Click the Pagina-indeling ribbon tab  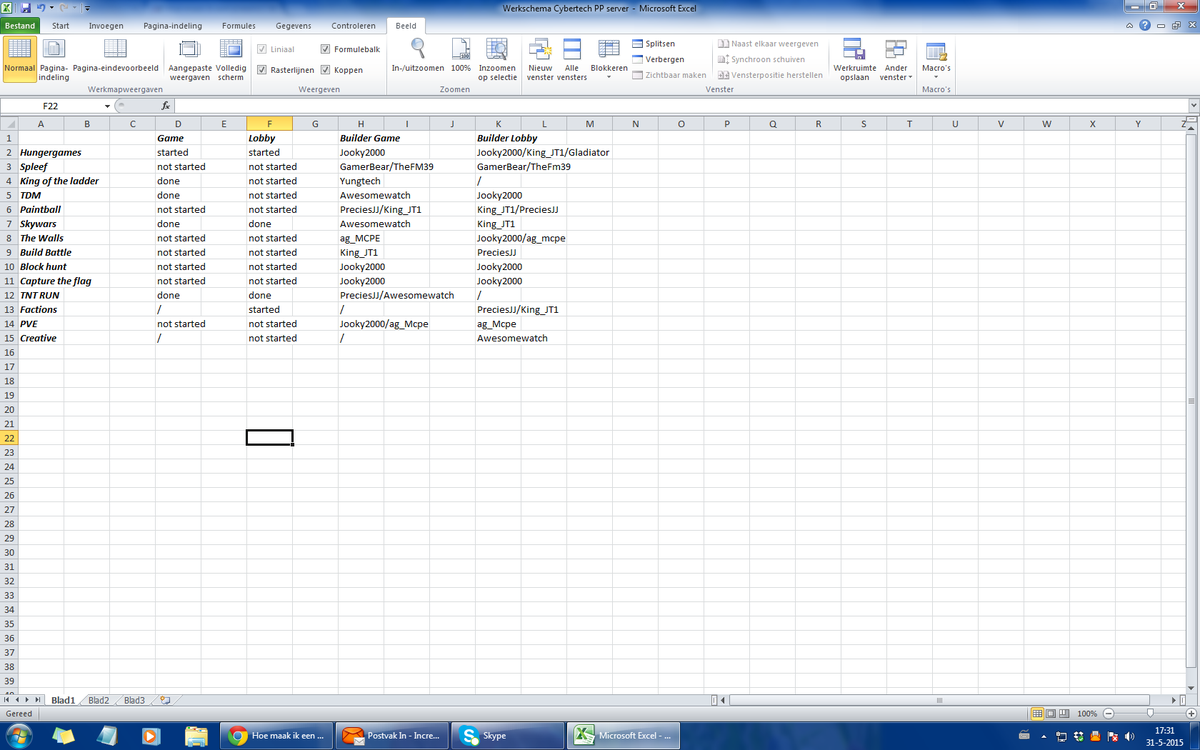173,25
